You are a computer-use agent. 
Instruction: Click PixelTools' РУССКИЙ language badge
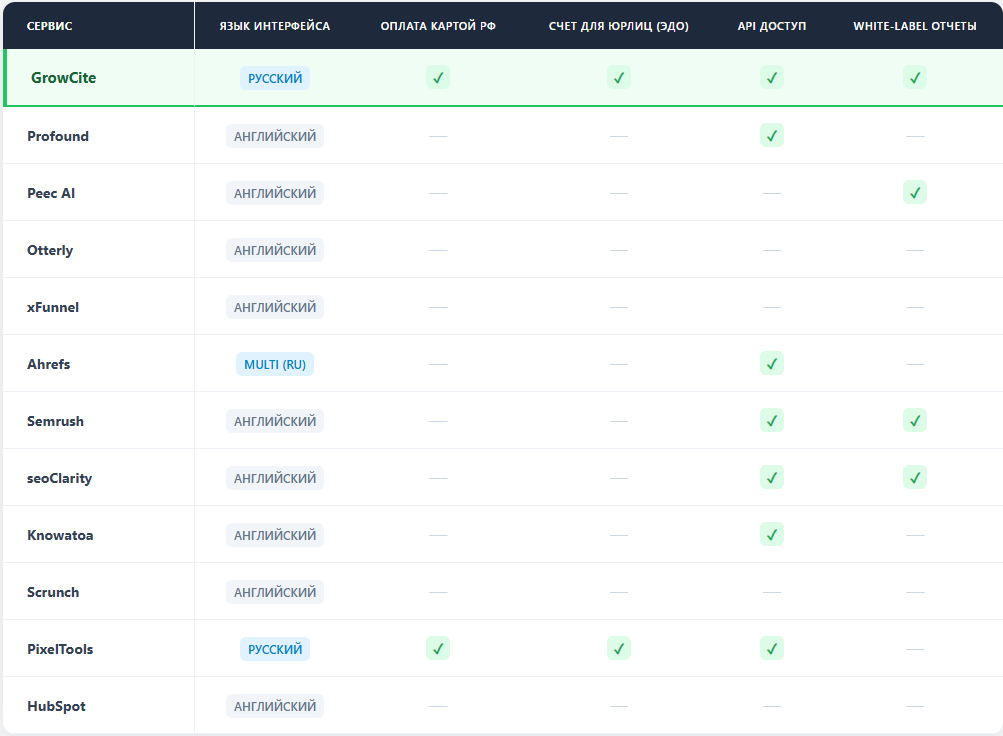point(275,649)
